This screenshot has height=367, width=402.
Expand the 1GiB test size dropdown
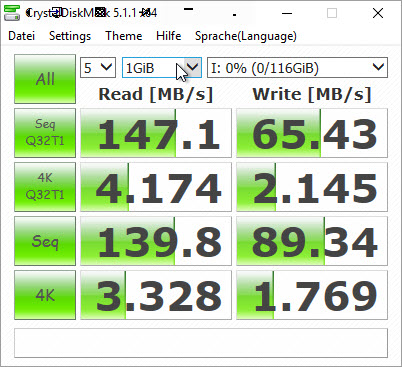click(162, 68)
